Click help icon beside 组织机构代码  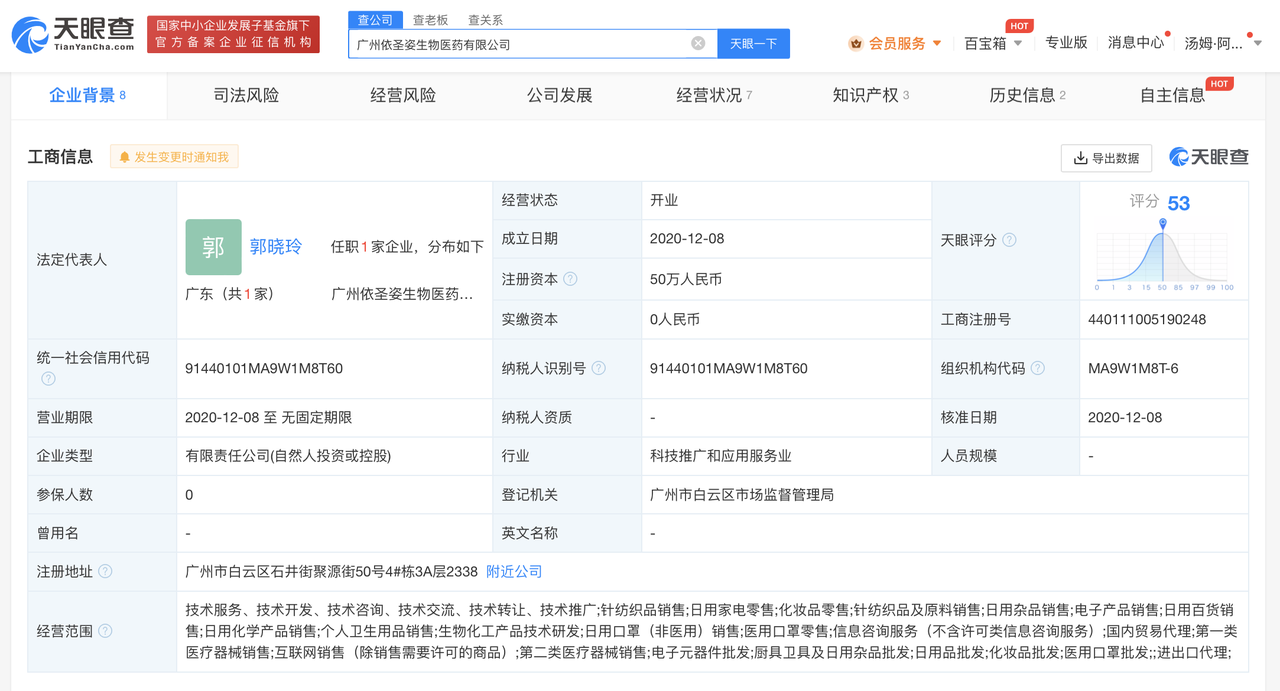1037,368
